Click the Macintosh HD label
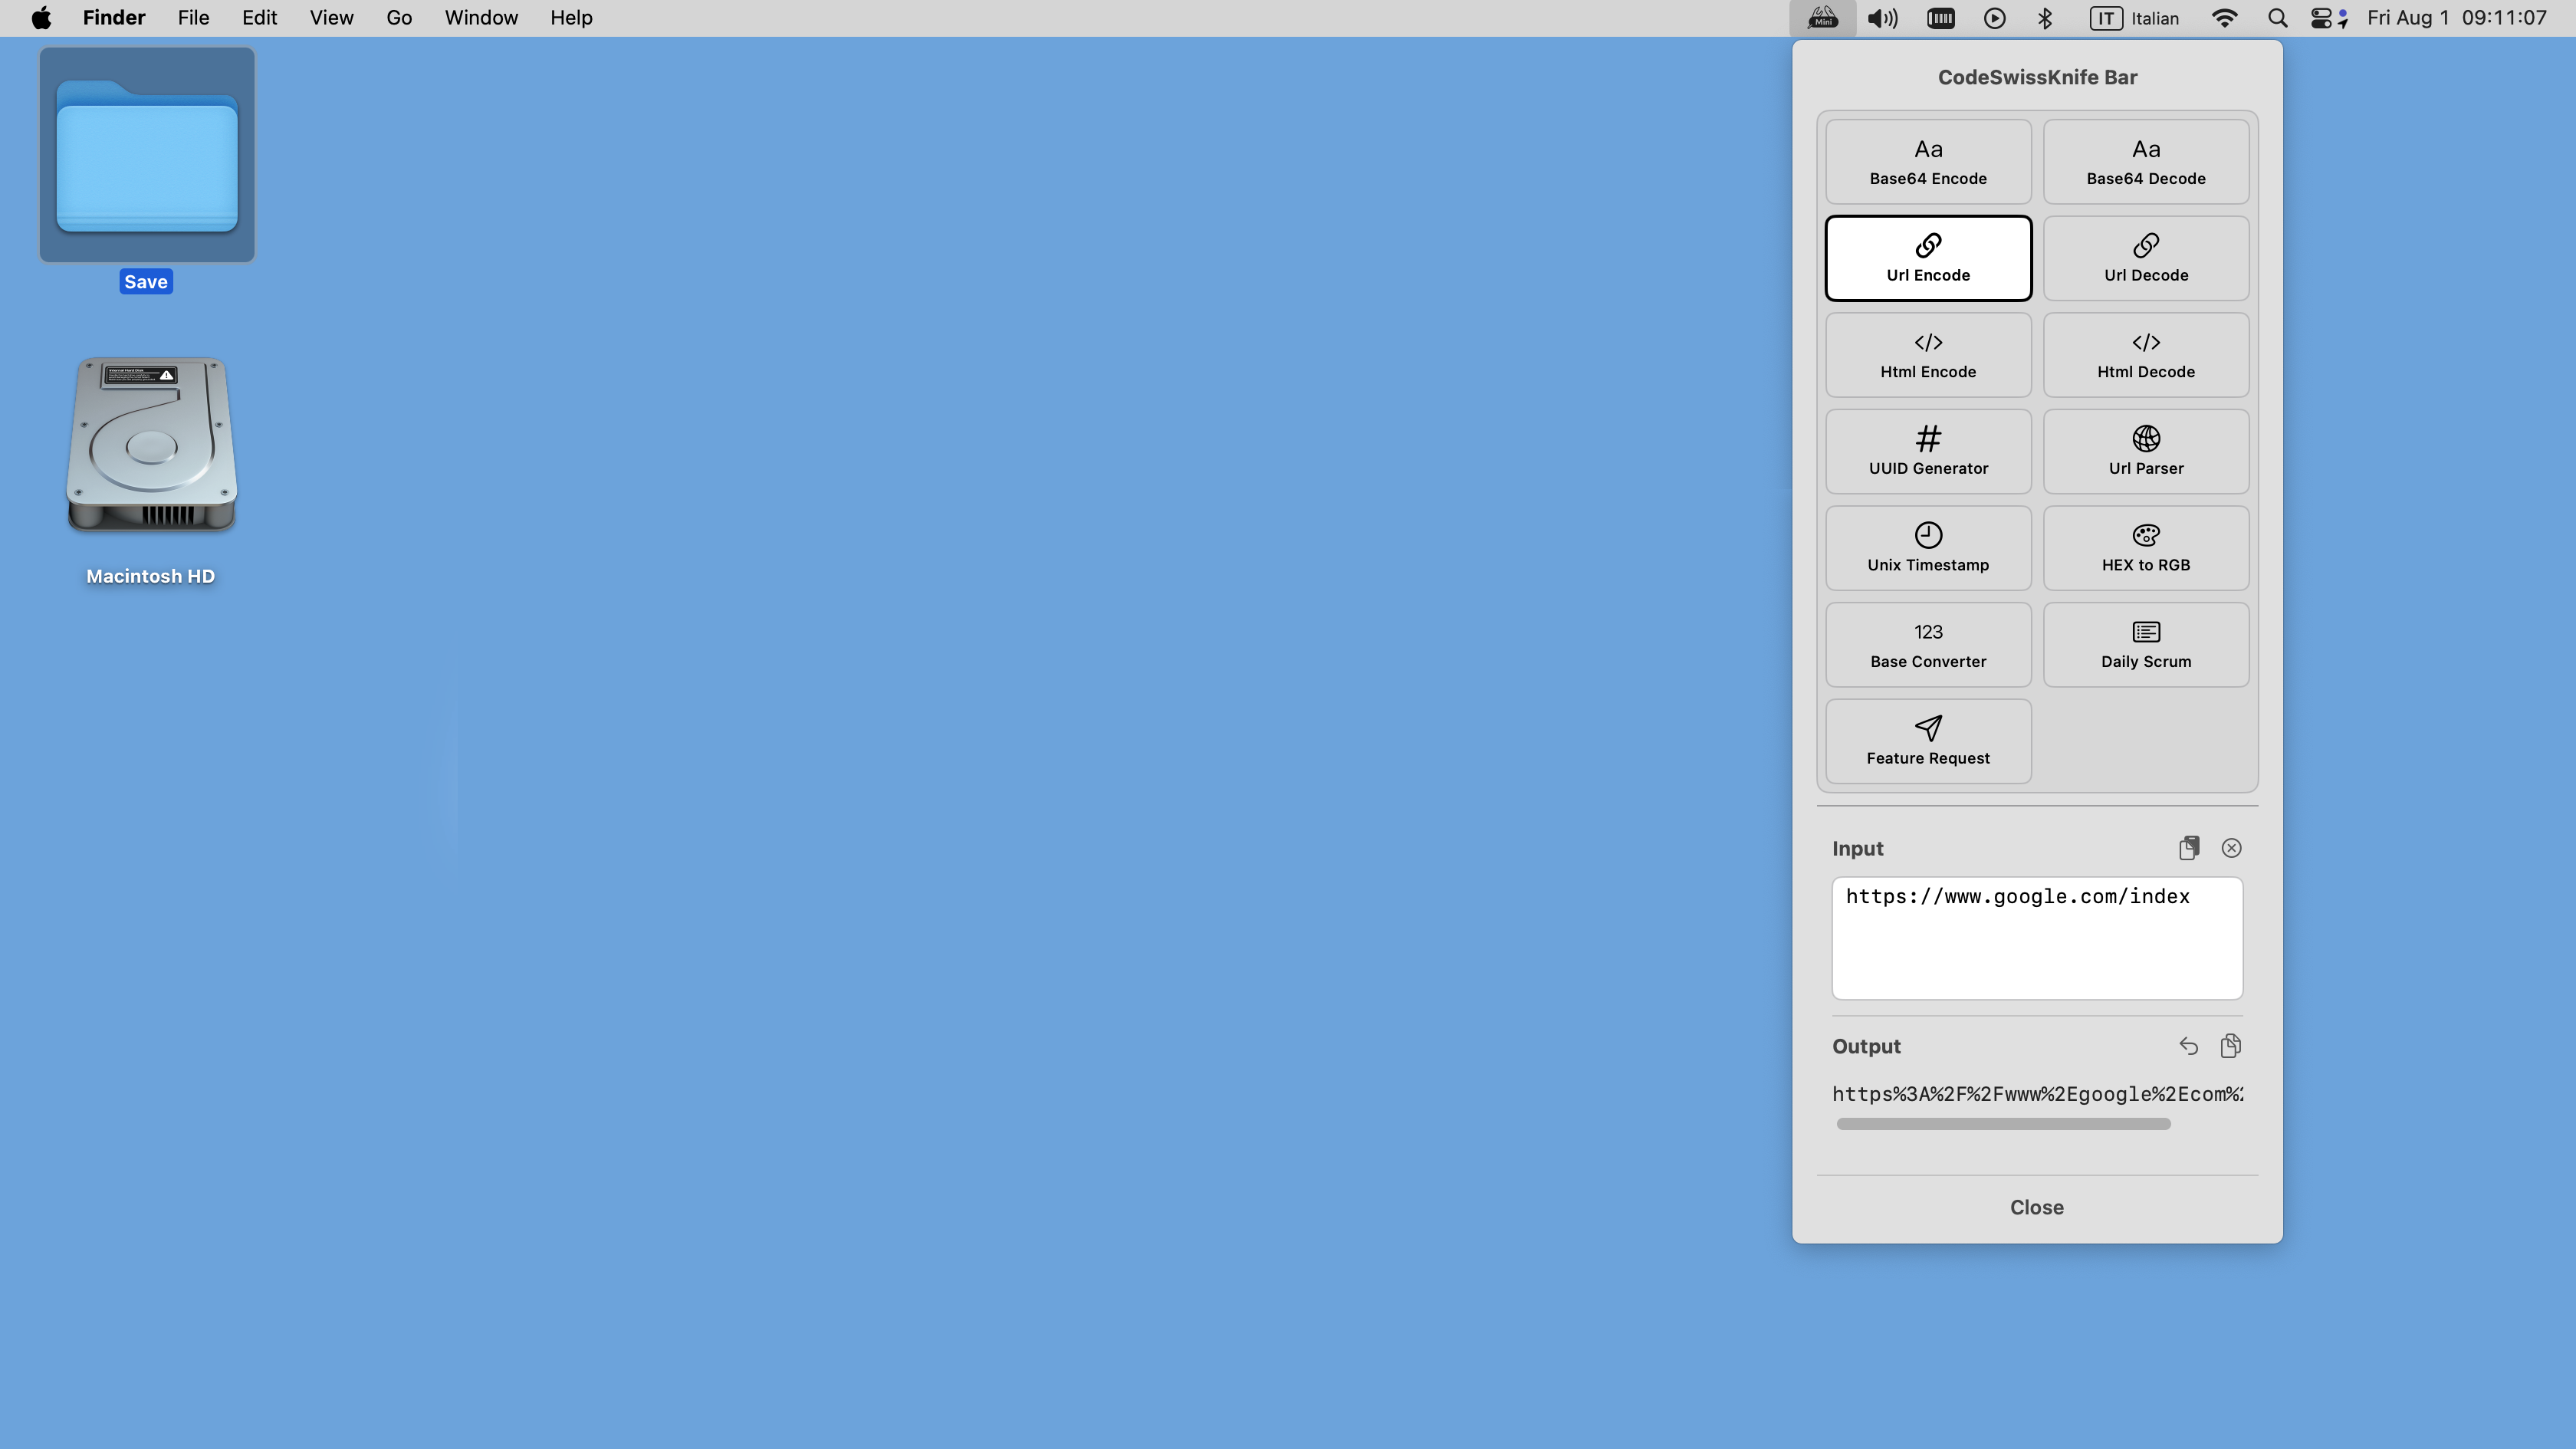The image size is (2576, 1449). coord(150,576)
